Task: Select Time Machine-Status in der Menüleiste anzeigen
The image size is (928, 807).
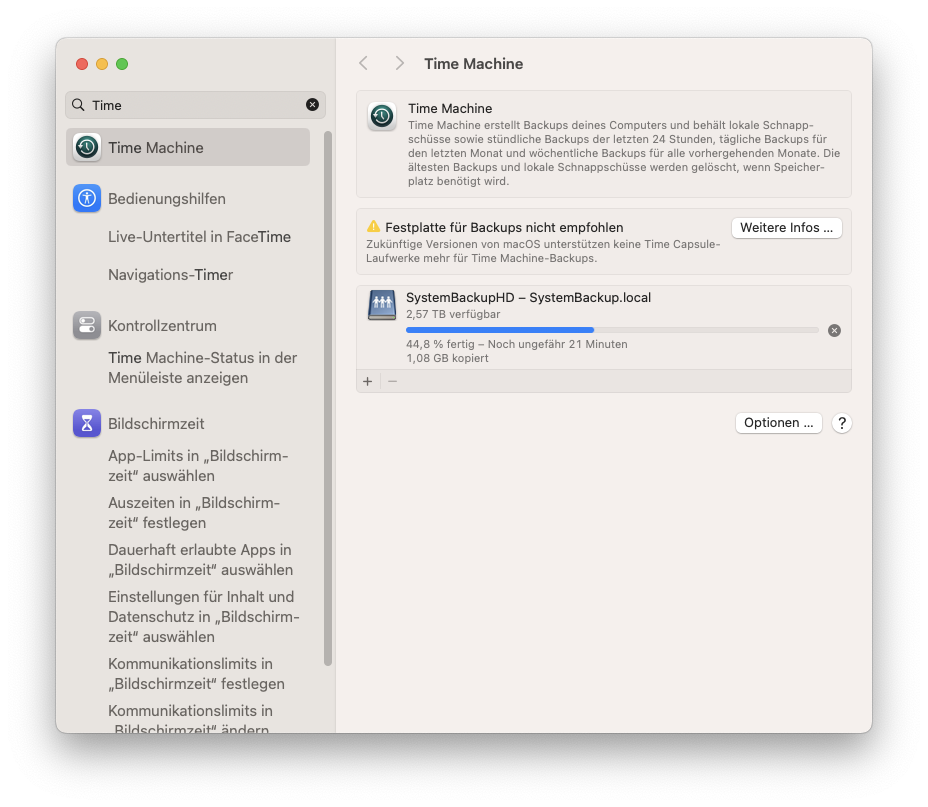Action: click(x=202, y=367)
